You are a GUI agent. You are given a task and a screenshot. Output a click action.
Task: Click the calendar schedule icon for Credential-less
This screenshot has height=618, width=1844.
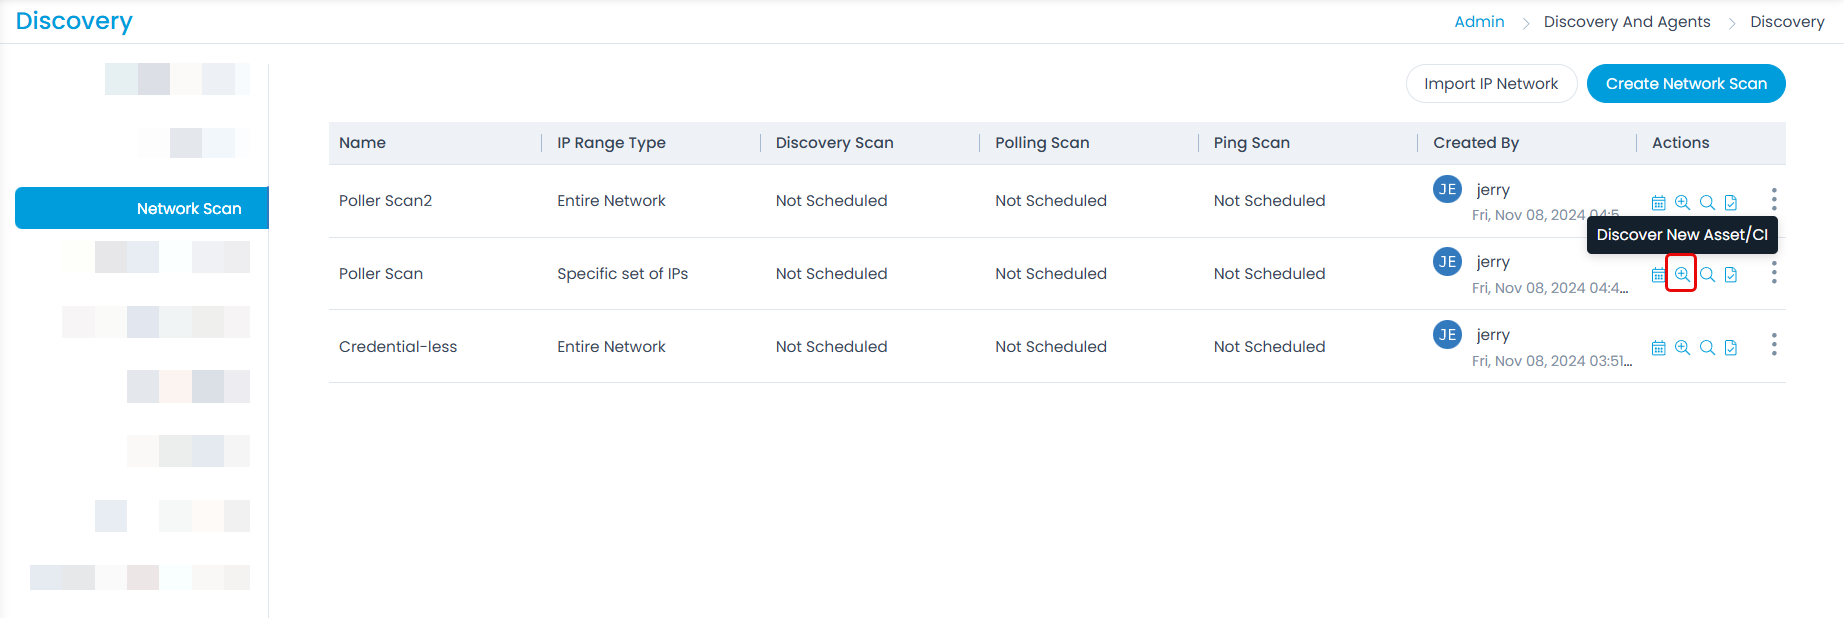(1658, 348)
